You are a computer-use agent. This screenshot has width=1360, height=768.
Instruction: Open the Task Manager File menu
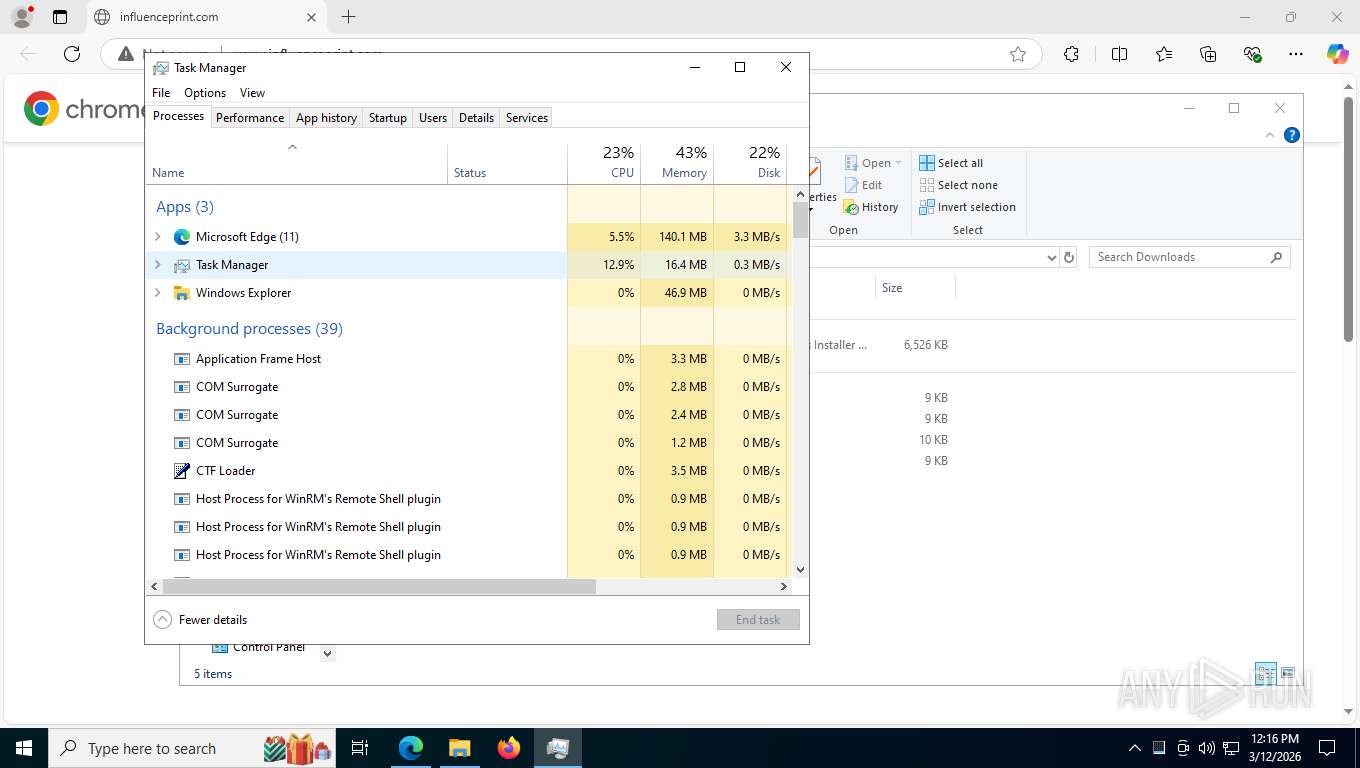point(161,93)
